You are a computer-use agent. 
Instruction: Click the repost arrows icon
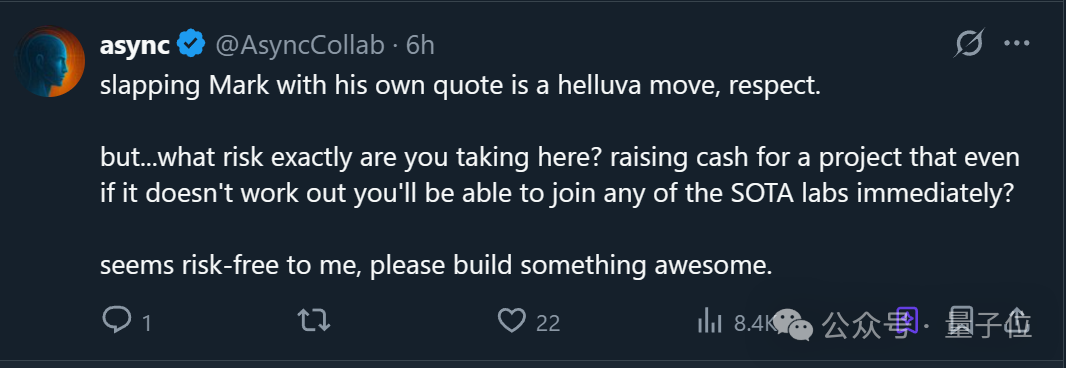tap(314, 320)
